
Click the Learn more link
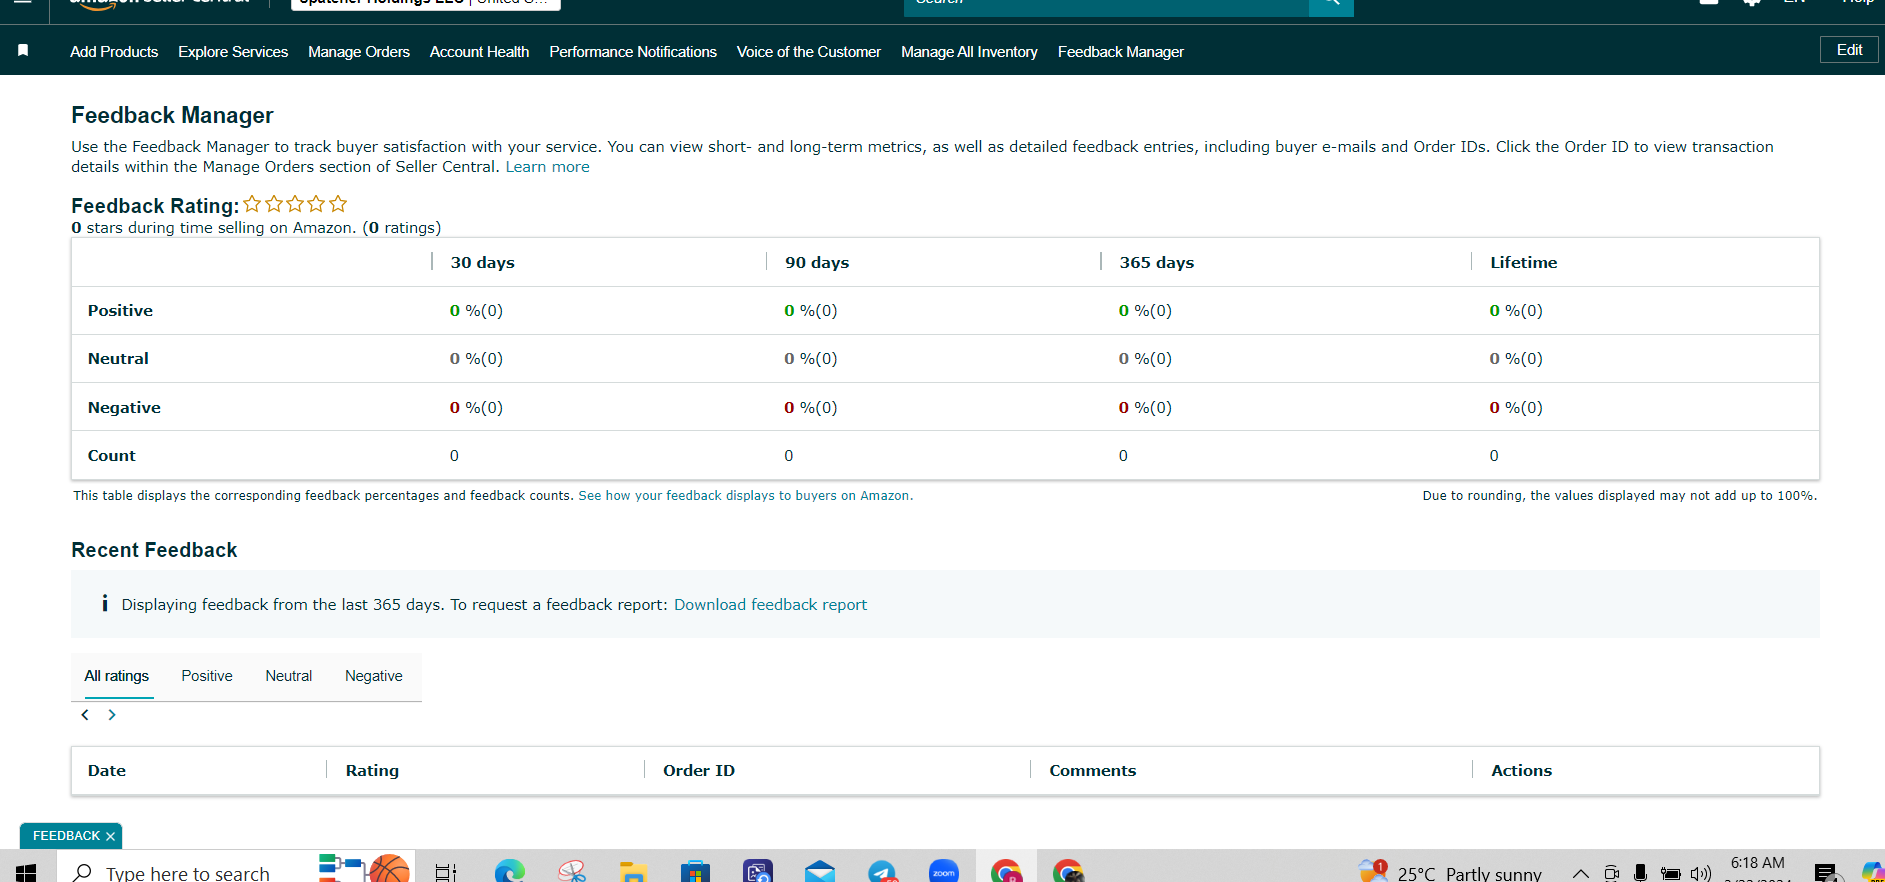click(547, 167)
